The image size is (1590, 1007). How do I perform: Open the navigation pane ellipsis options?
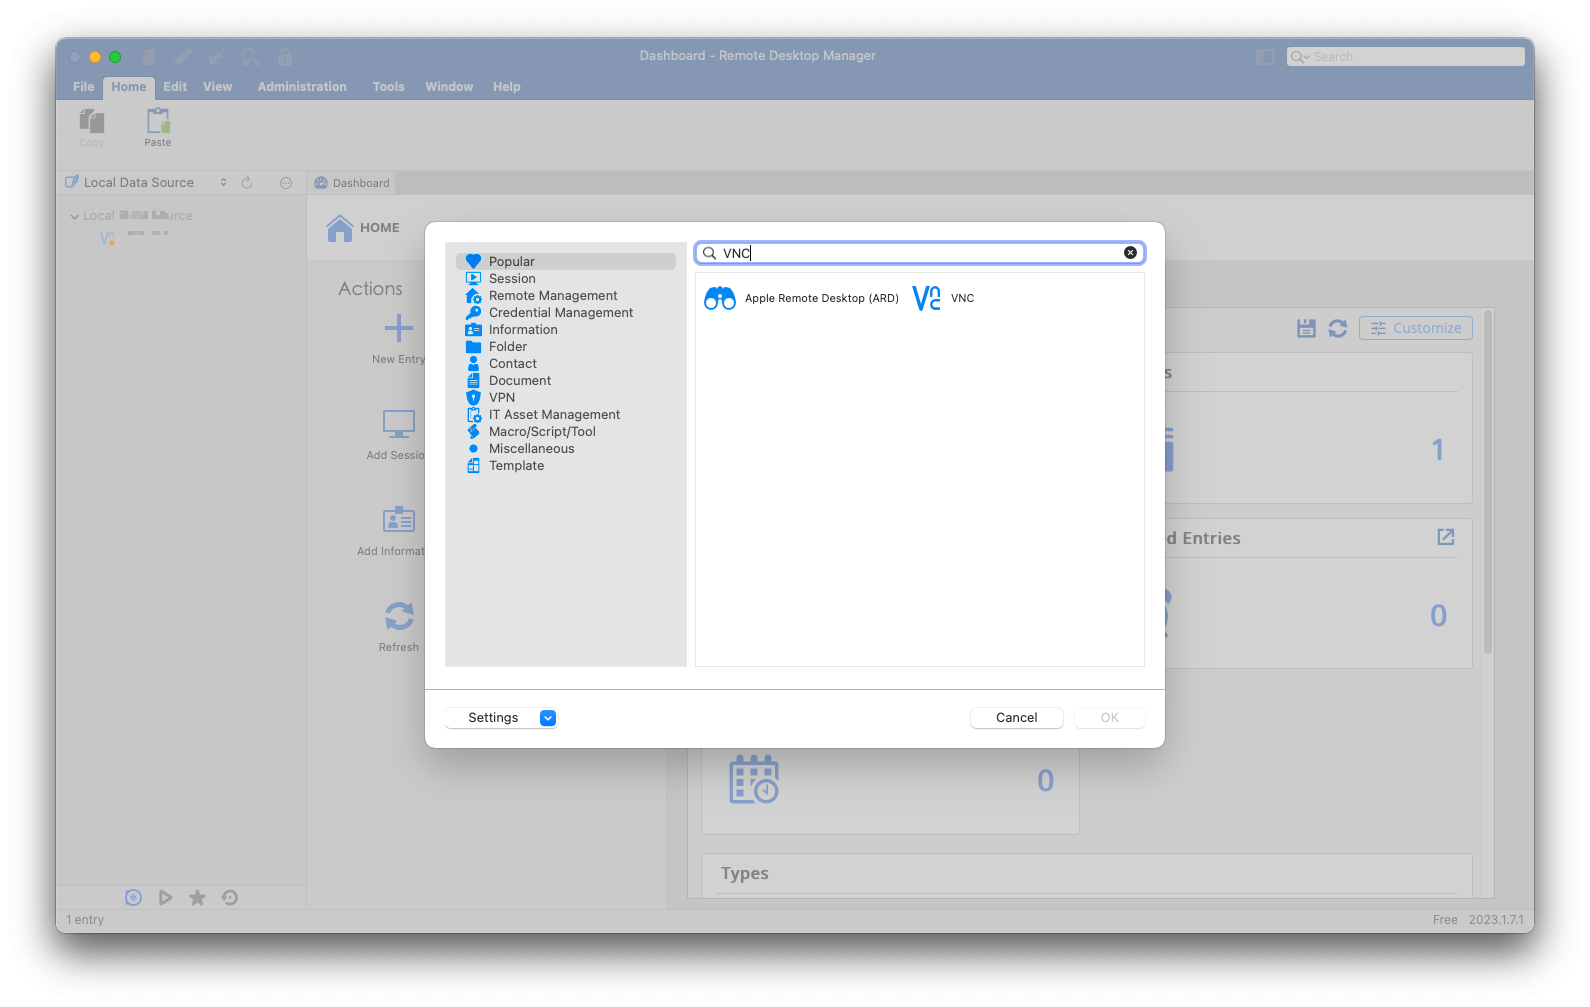point(286,183)
